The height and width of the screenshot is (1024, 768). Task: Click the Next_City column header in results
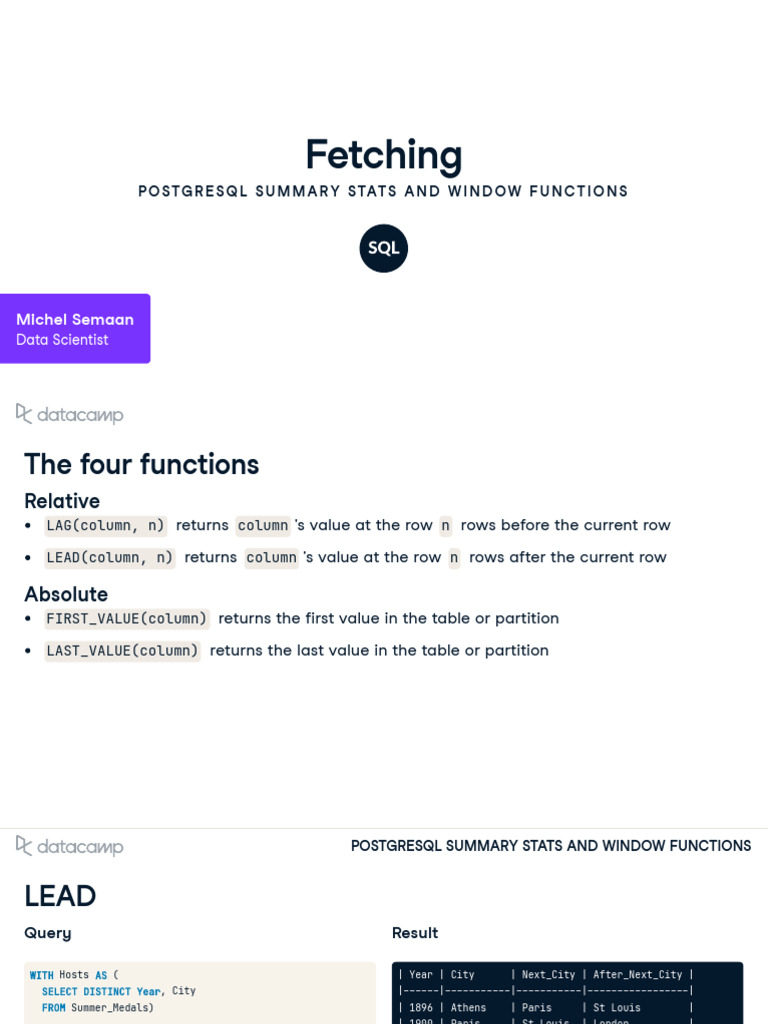(548, 974)
